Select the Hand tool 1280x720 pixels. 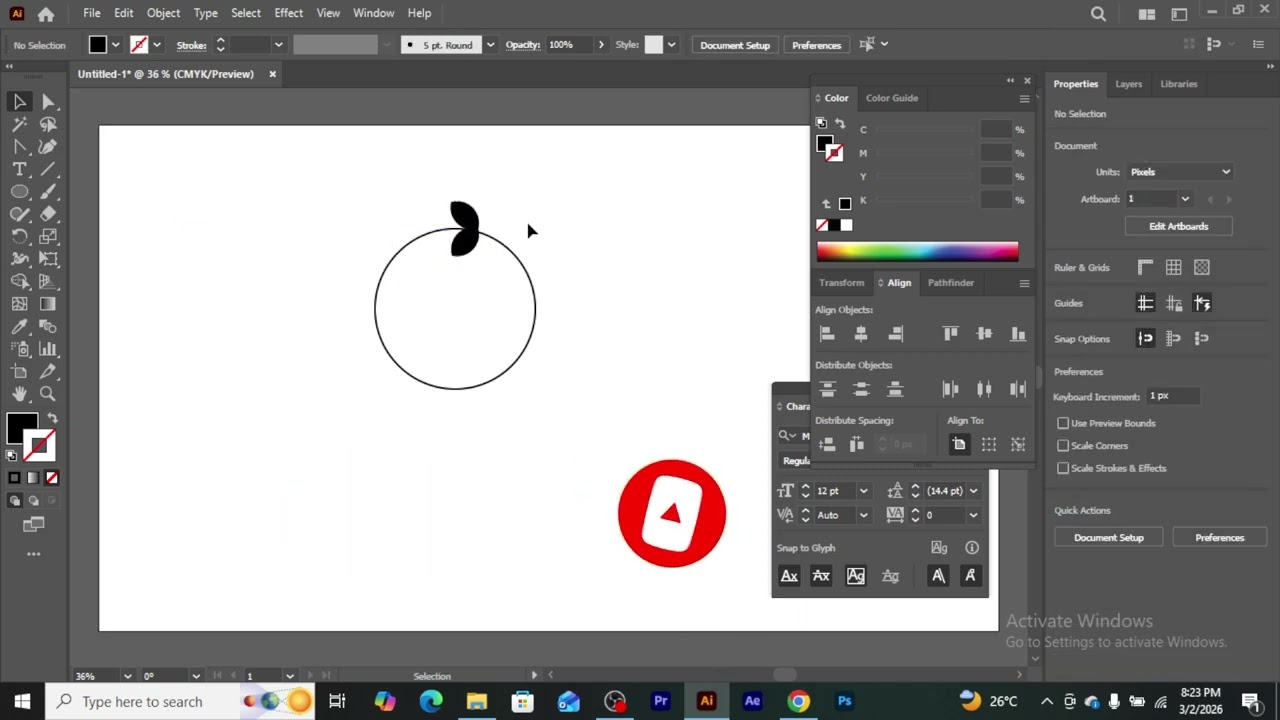19,394
